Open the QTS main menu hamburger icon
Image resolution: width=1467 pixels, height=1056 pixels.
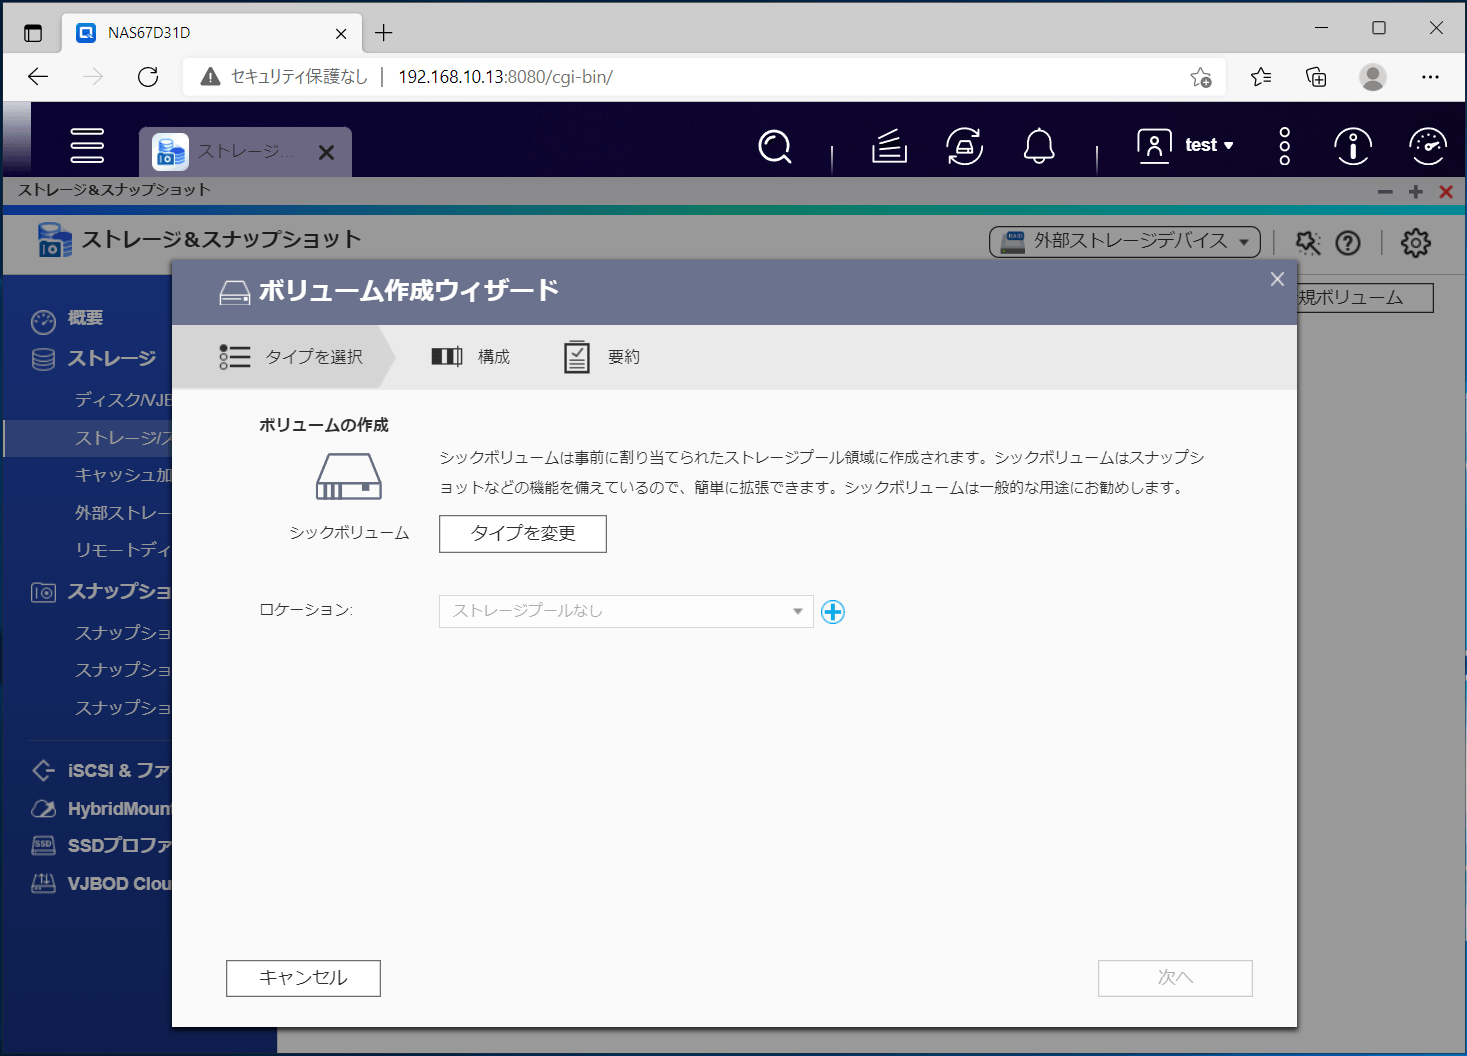click(x=87, y=146)
